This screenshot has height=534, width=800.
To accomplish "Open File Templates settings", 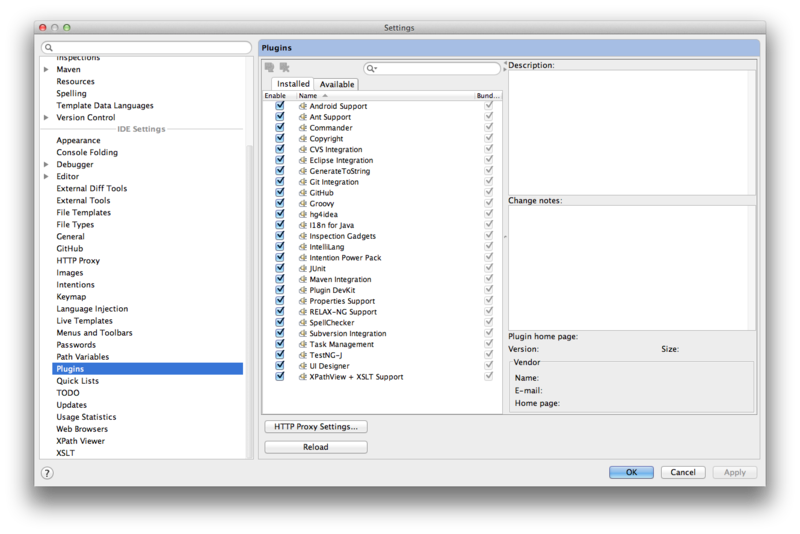I will [84, 213].
